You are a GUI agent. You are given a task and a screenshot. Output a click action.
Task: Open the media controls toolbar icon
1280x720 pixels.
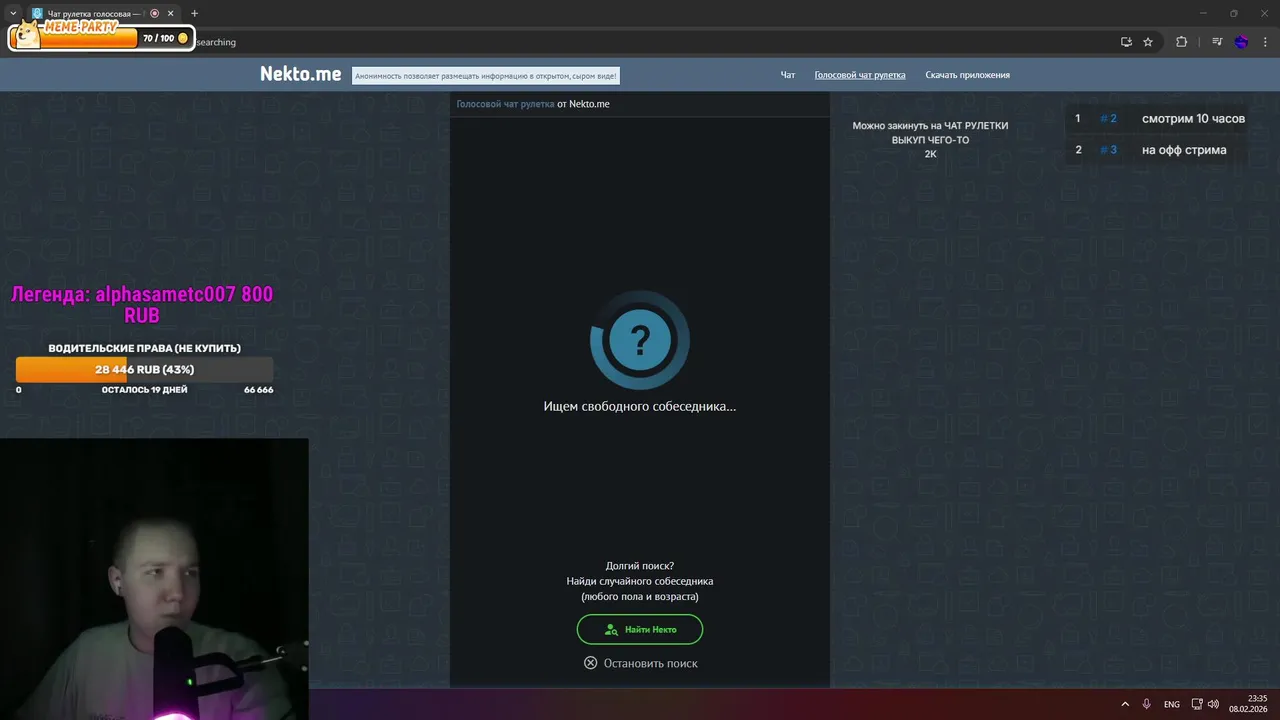1217,42
